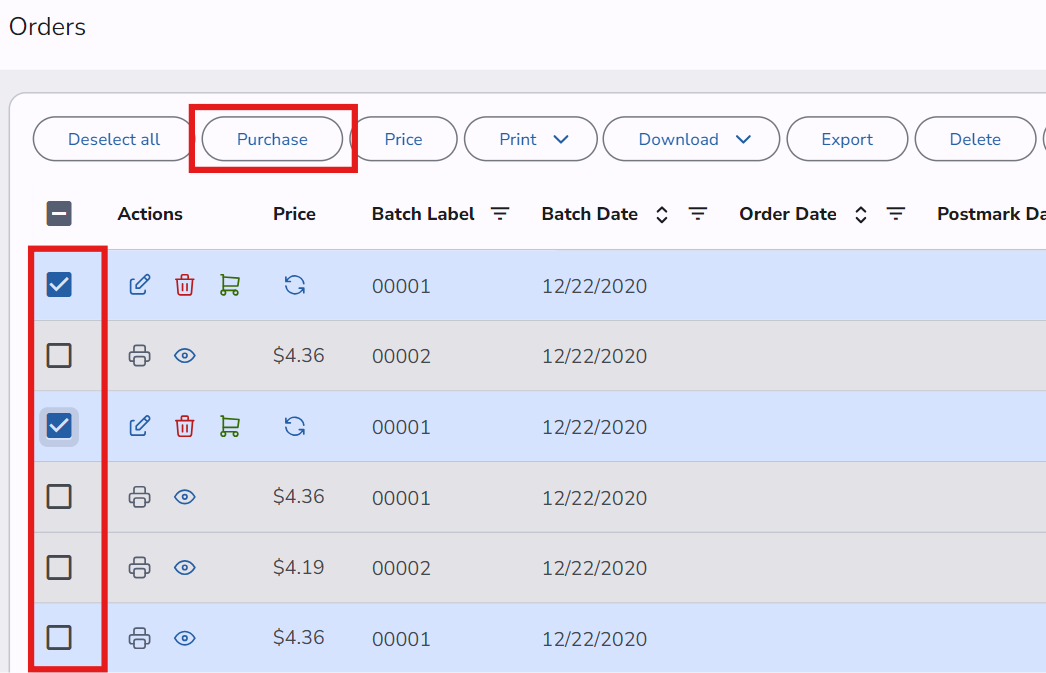Click the Deselect all button
Image resolution: width=1046 pixels, height=673 pixels.
(x=113, y=140)
